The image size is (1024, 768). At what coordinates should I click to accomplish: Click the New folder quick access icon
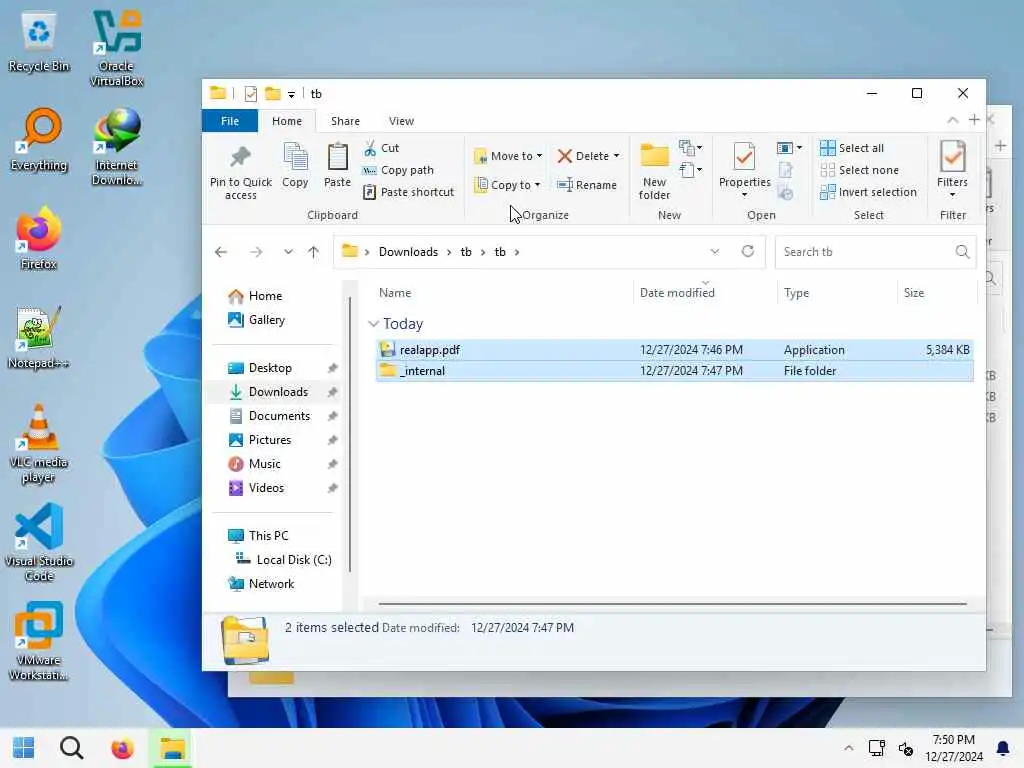[272, 94]
